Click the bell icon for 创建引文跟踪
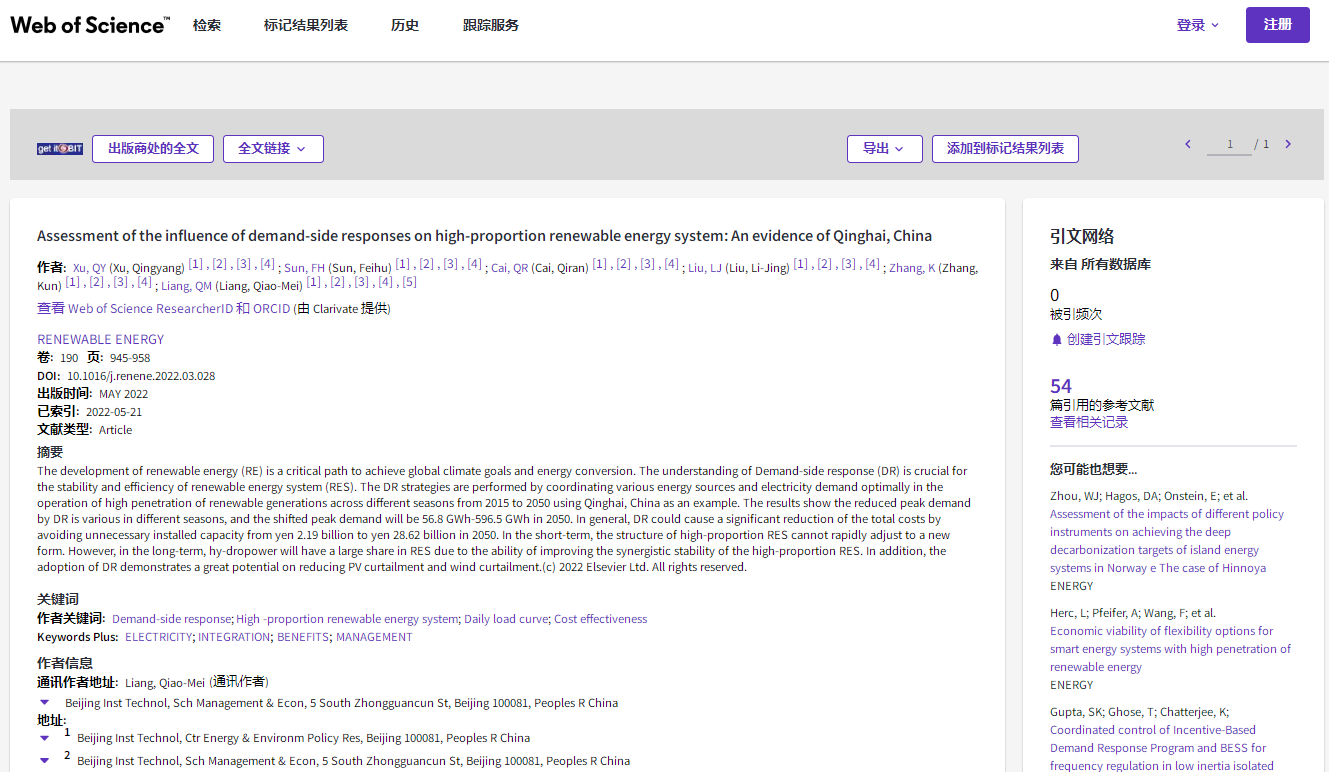 (x=1056, y=340)
